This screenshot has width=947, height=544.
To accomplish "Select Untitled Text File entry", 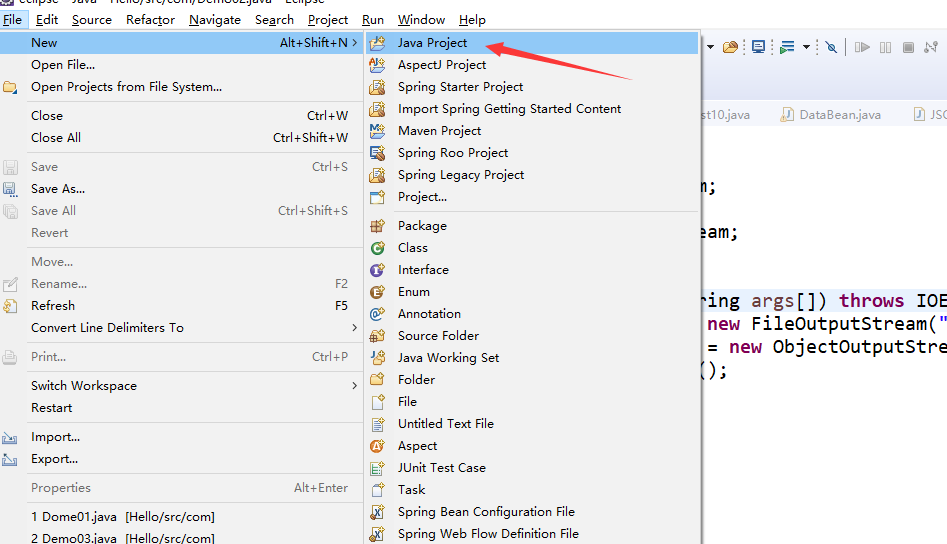I will point(532,424).
